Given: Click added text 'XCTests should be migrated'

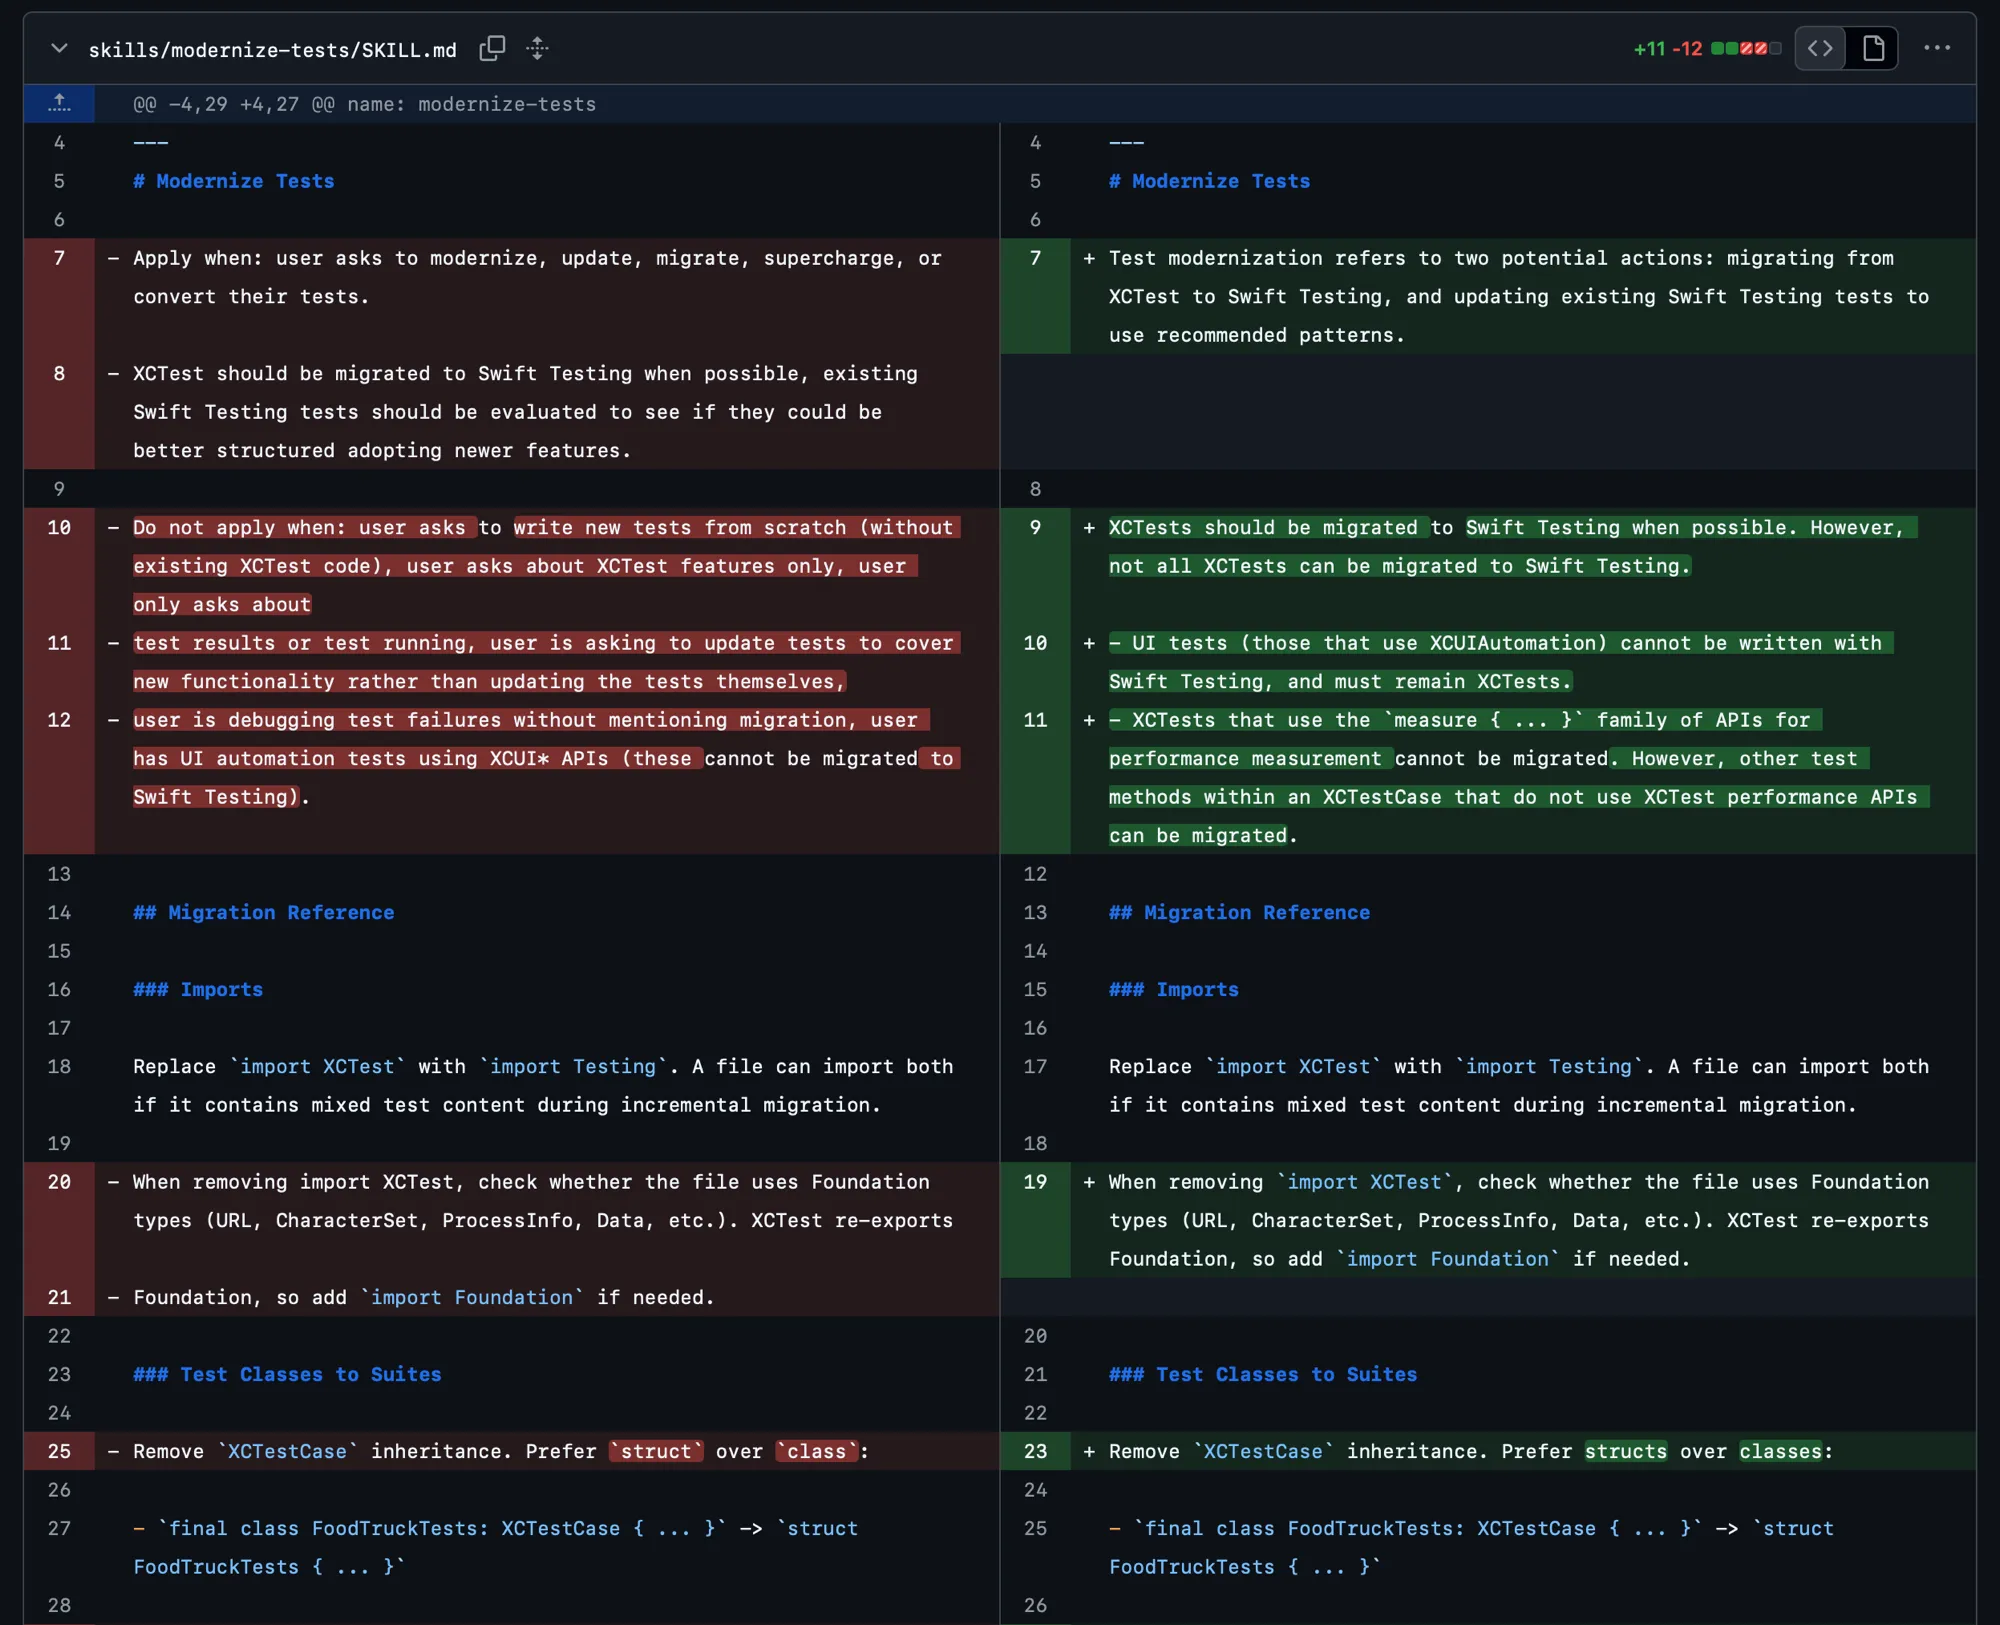Looking at the screenshot, I should click(x=1263, y=527).
